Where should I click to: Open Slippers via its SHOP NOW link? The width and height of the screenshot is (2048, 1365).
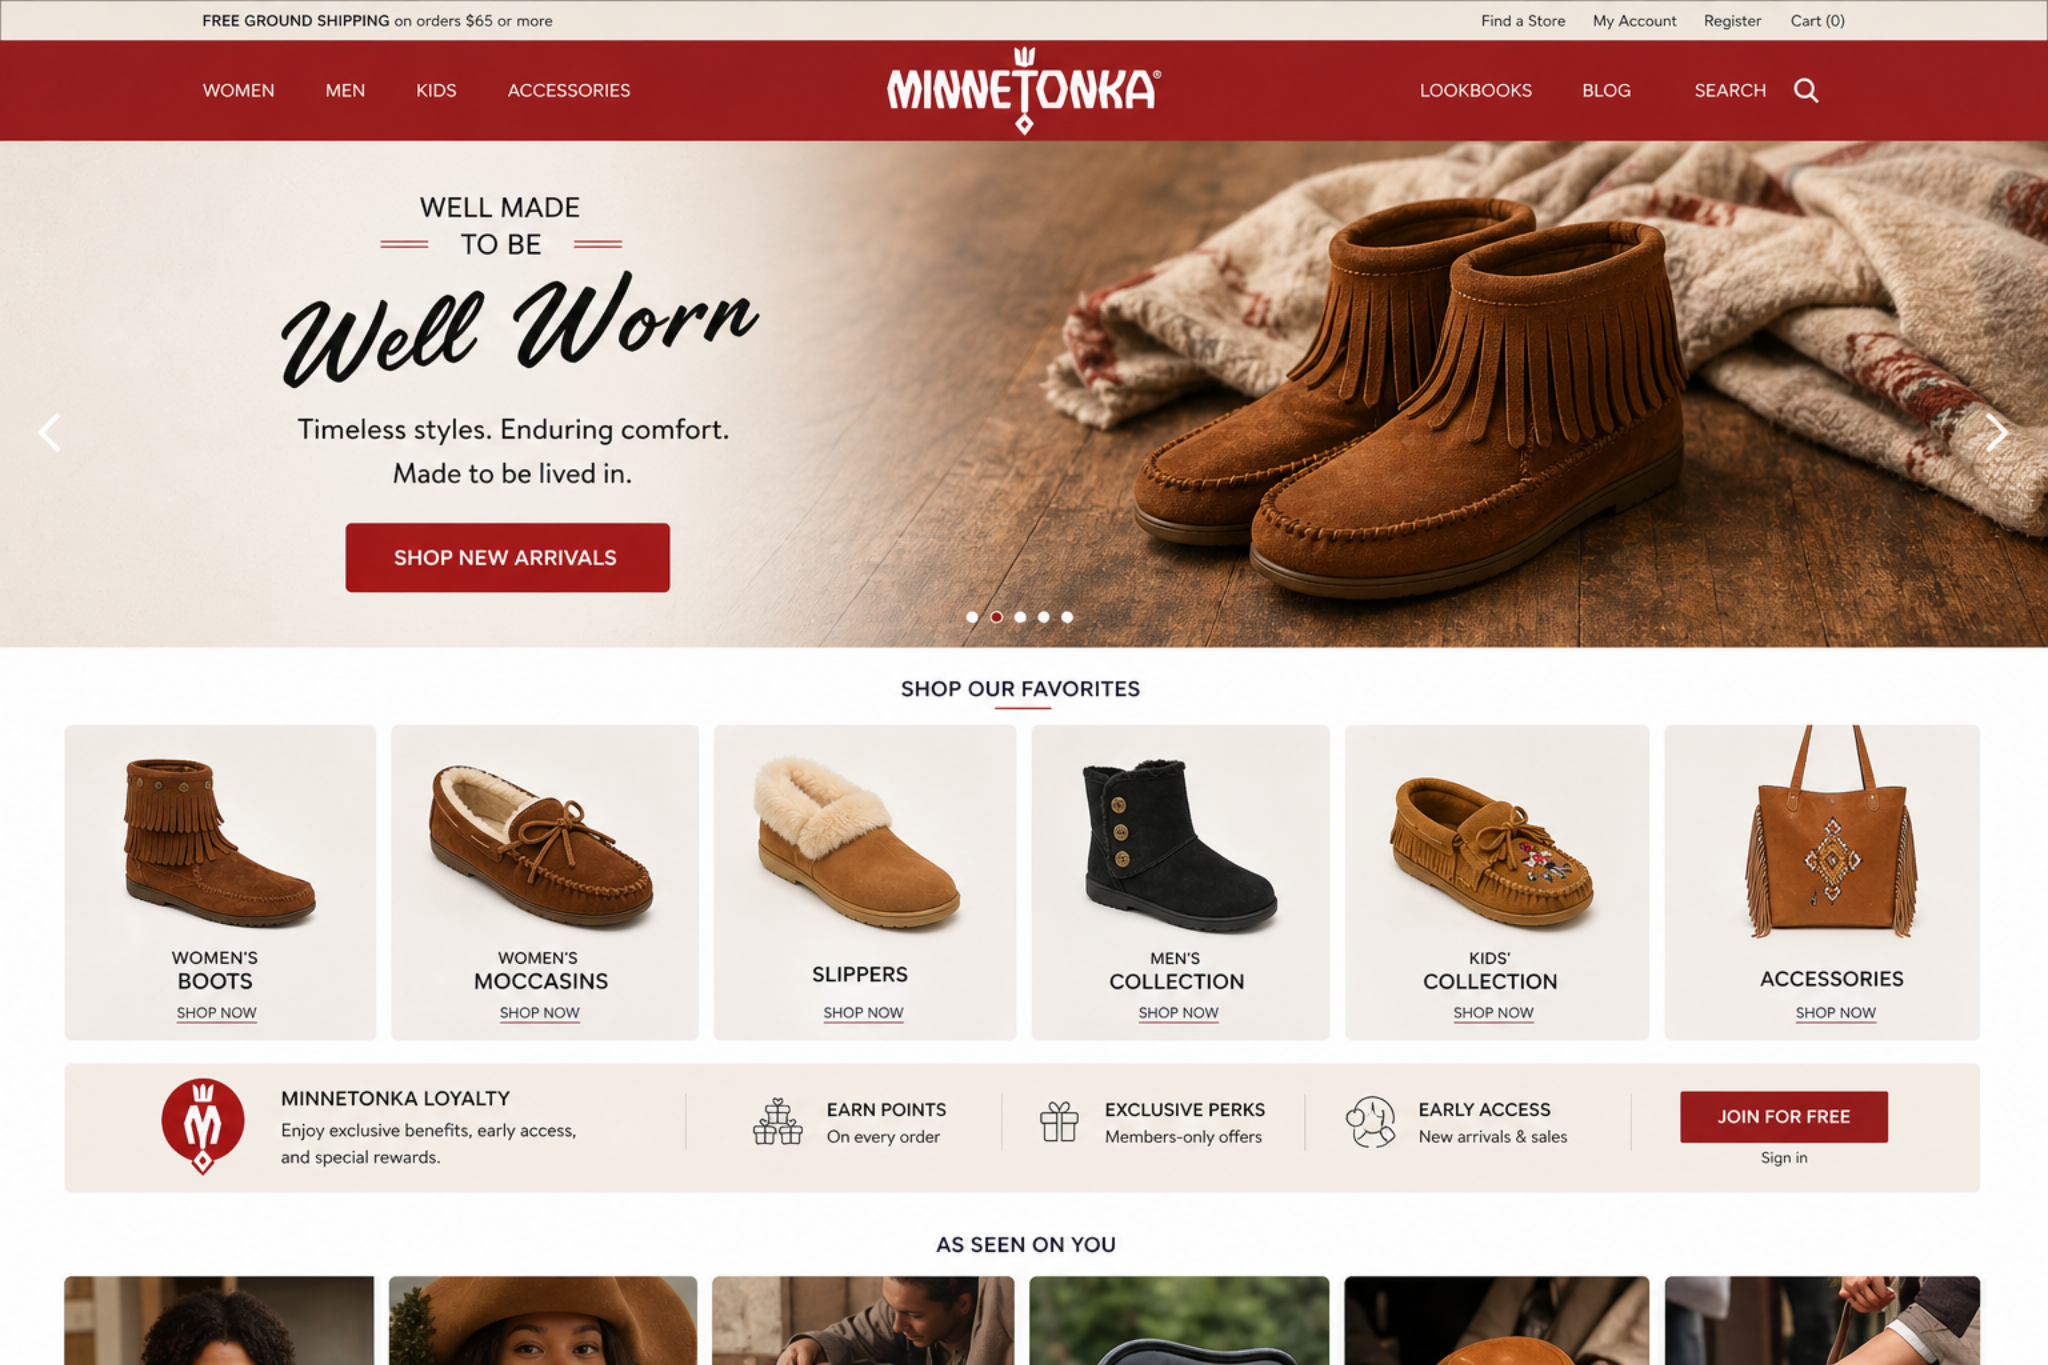point(862,1012)
